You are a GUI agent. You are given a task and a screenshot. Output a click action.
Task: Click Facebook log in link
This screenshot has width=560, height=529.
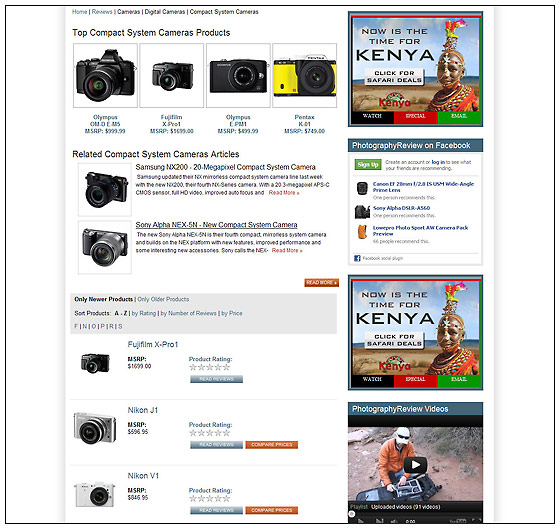coord(438,162)
